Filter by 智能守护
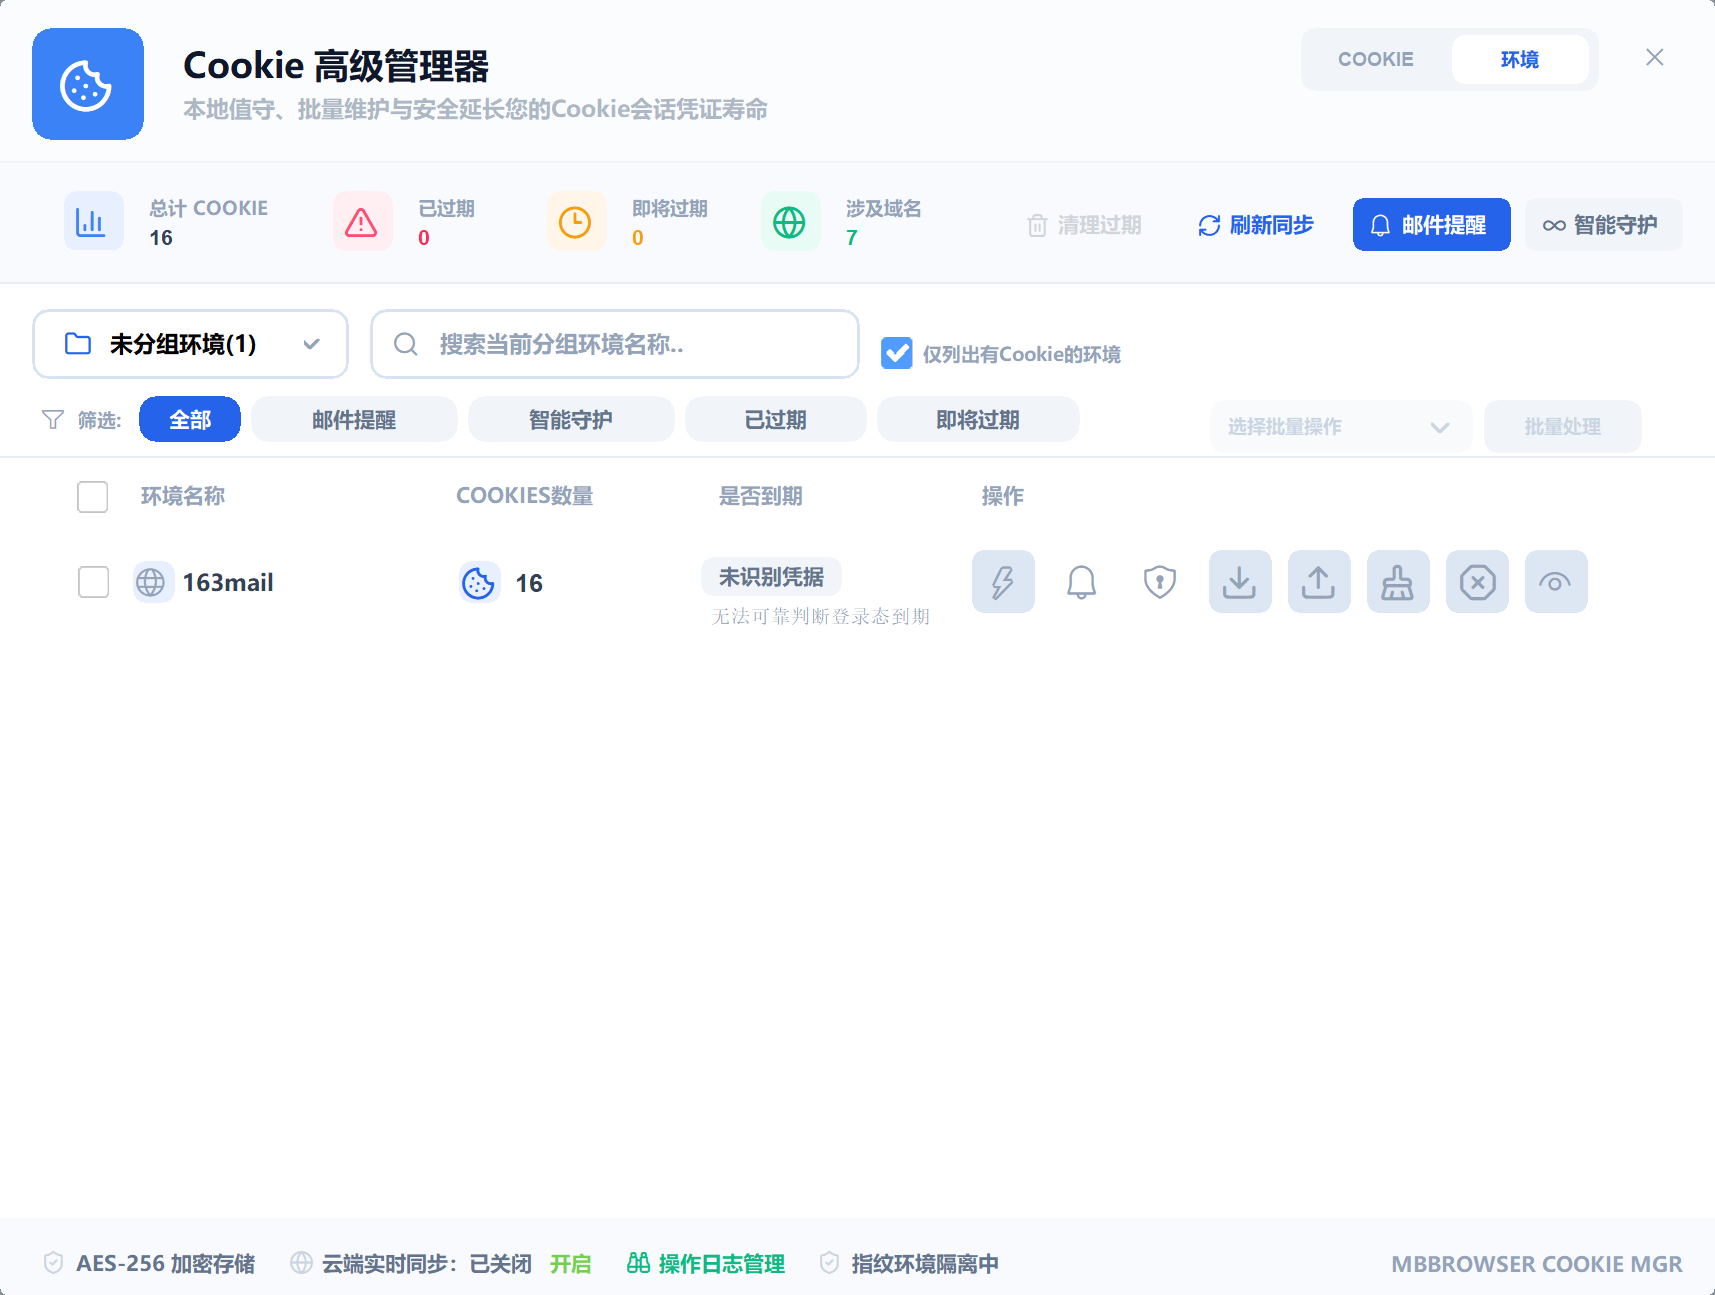The height and width of the screenshot is (1295, 1715). coord(571,419)
